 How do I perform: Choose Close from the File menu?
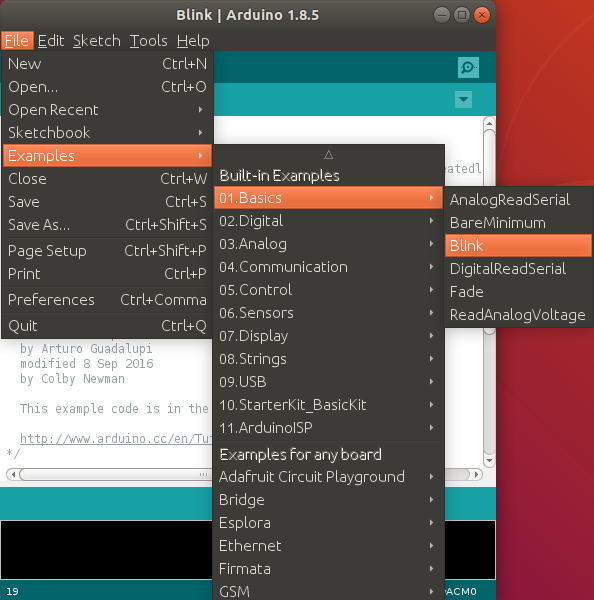point(107,179)
